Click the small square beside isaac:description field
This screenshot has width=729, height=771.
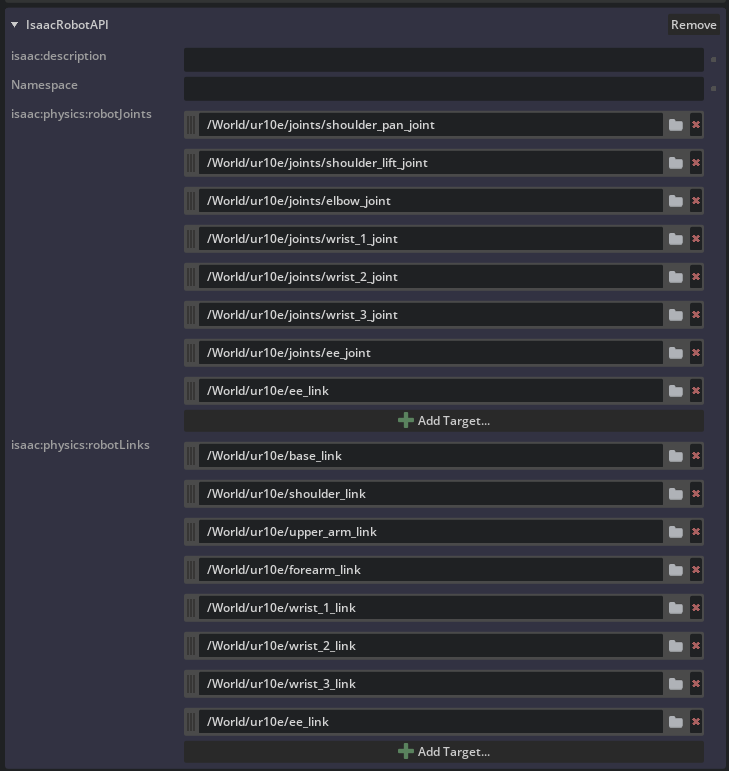[713, 59]
